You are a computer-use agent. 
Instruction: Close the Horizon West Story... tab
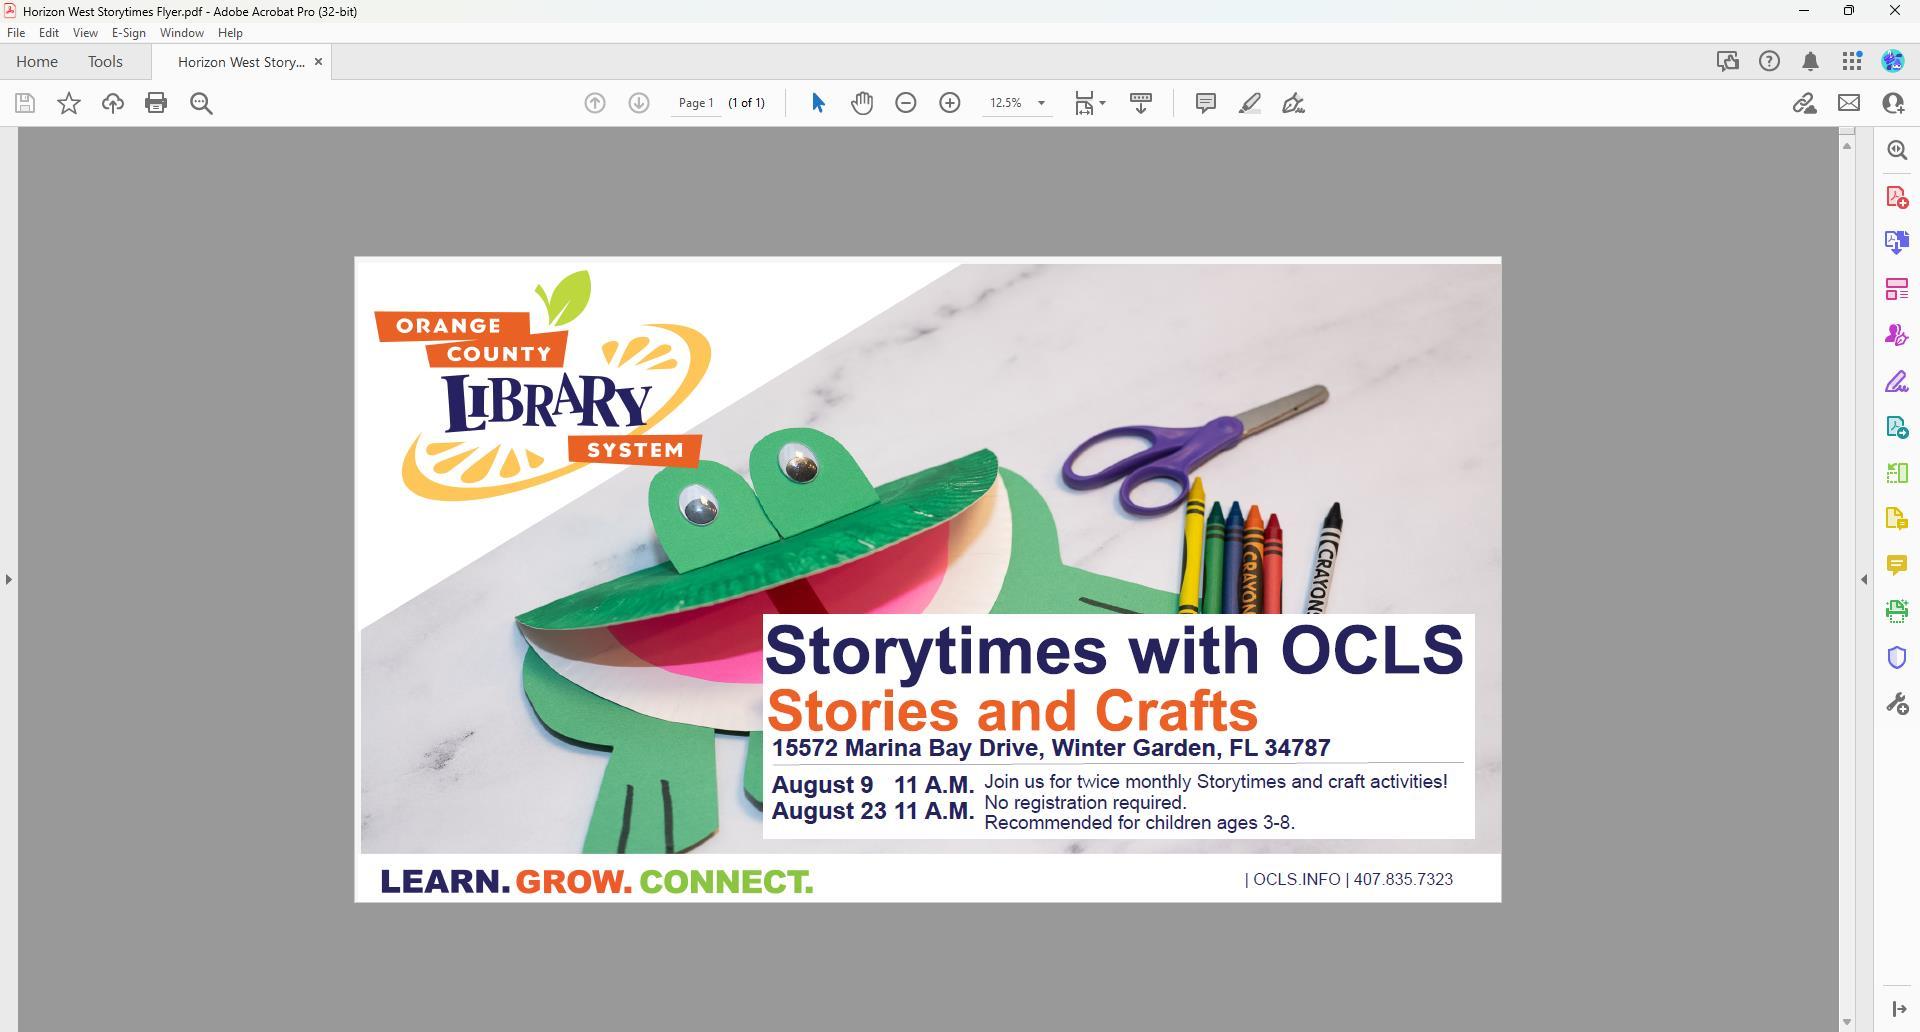[318, 62]
